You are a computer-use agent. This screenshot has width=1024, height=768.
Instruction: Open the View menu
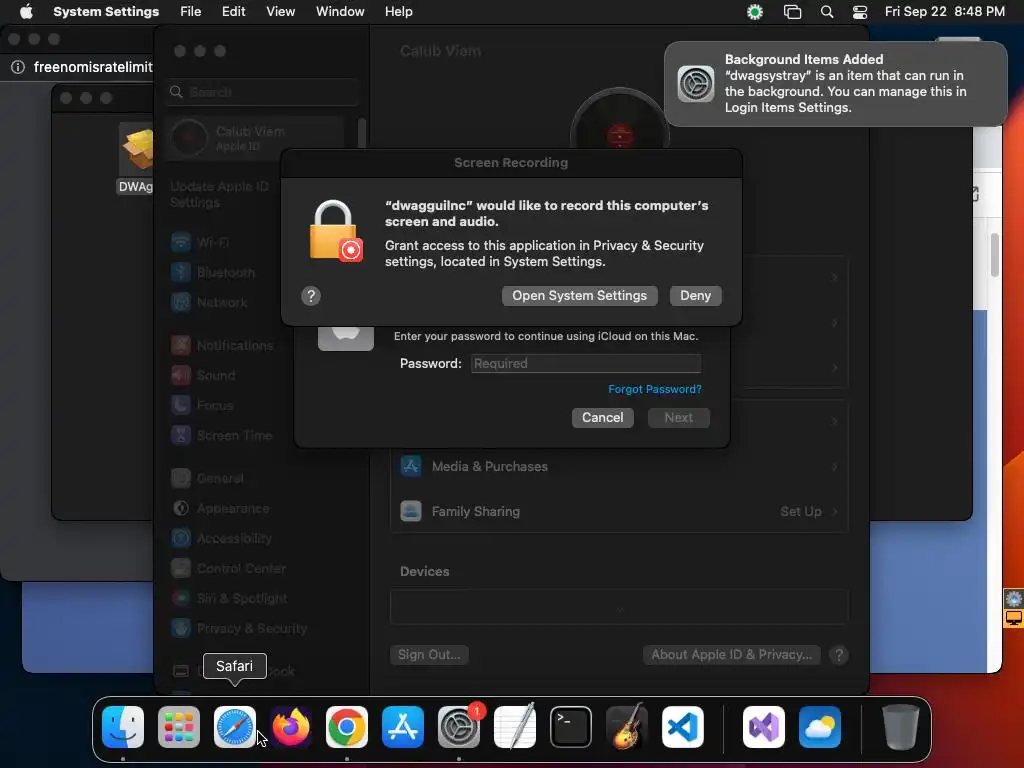281,12
